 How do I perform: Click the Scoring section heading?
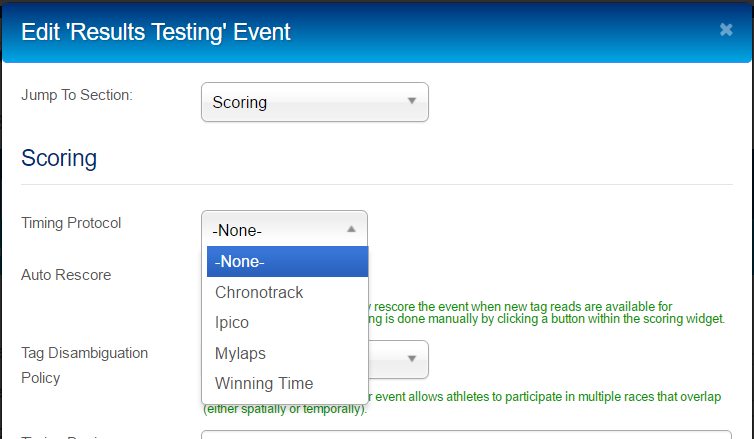[59, 158]
